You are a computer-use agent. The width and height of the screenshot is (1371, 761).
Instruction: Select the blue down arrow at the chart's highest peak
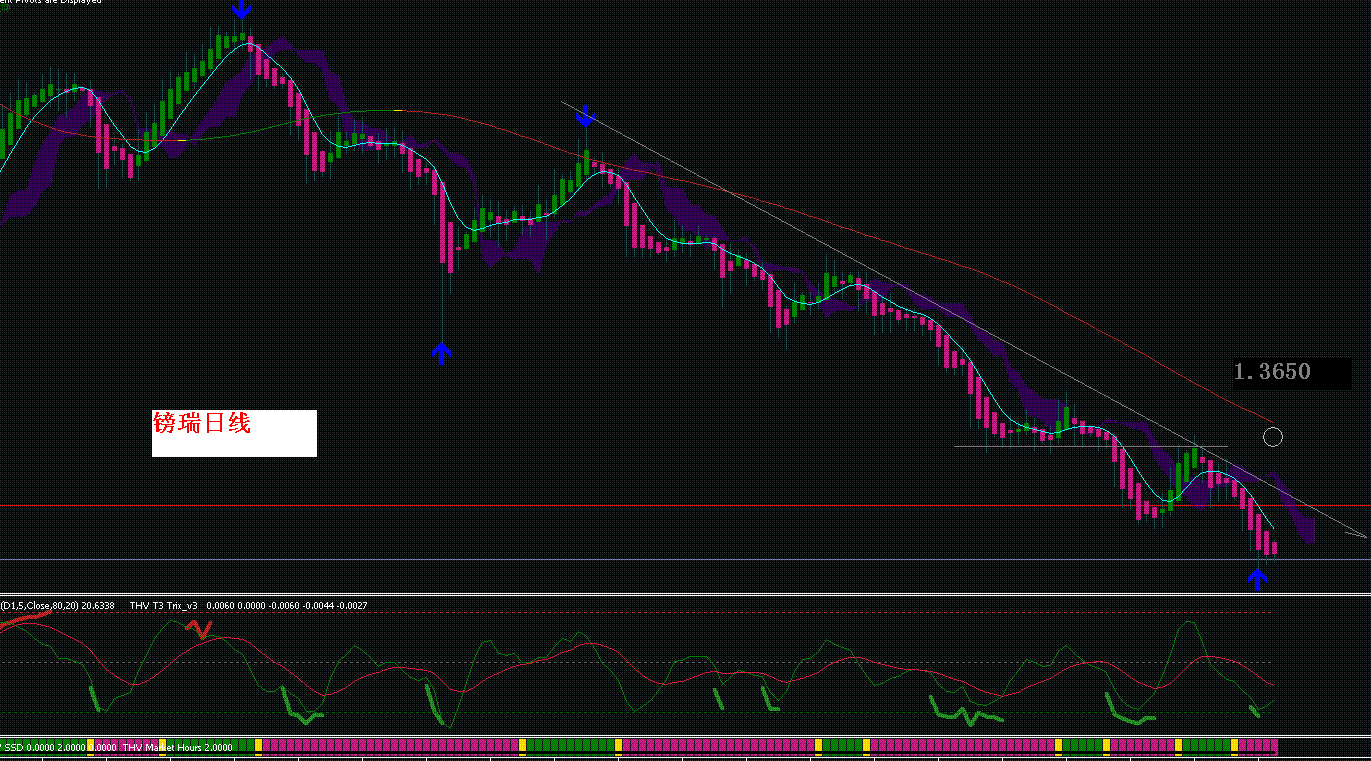242,10
